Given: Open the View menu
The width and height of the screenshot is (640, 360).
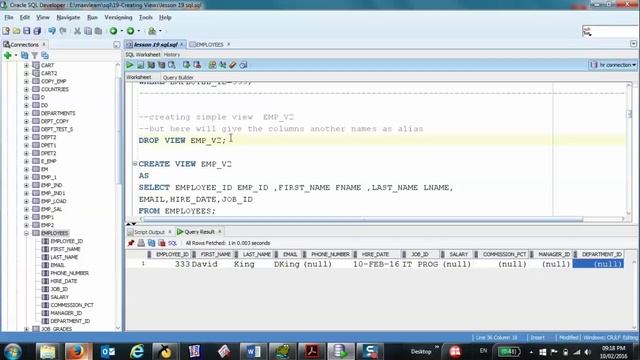Looking at the screenshot, I should pos(42,18).
